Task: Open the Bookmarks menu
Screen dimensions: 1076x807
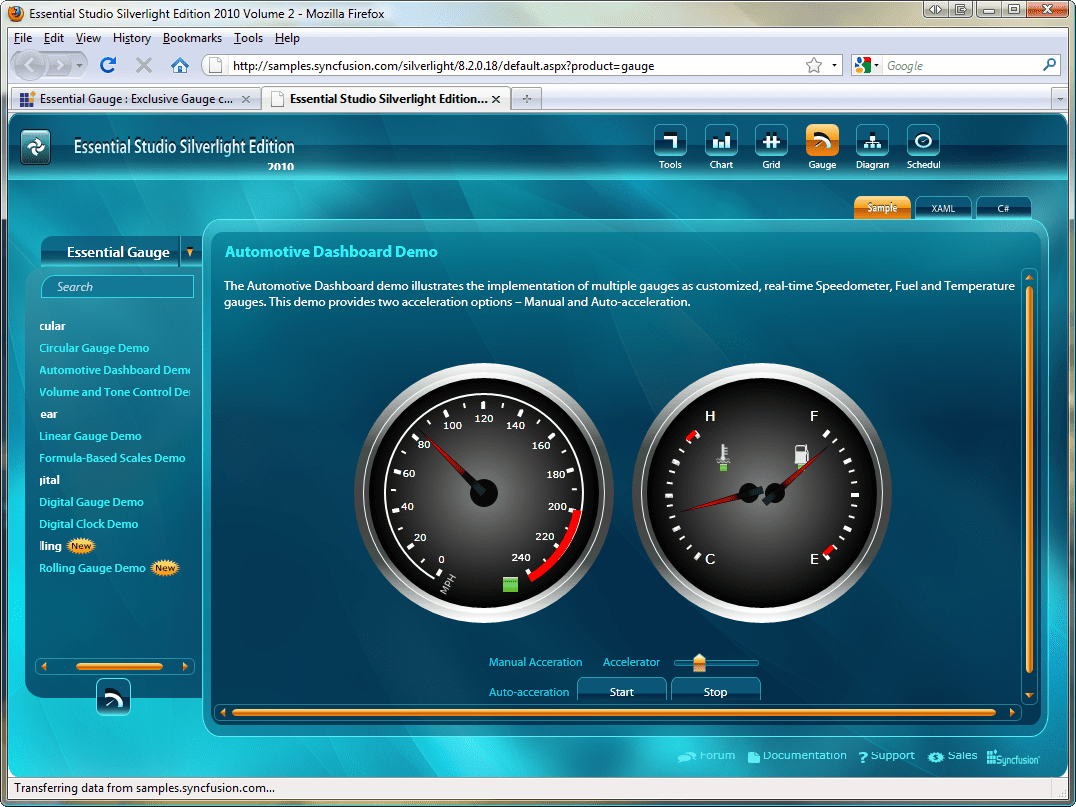Action: (x=192, y=38)
